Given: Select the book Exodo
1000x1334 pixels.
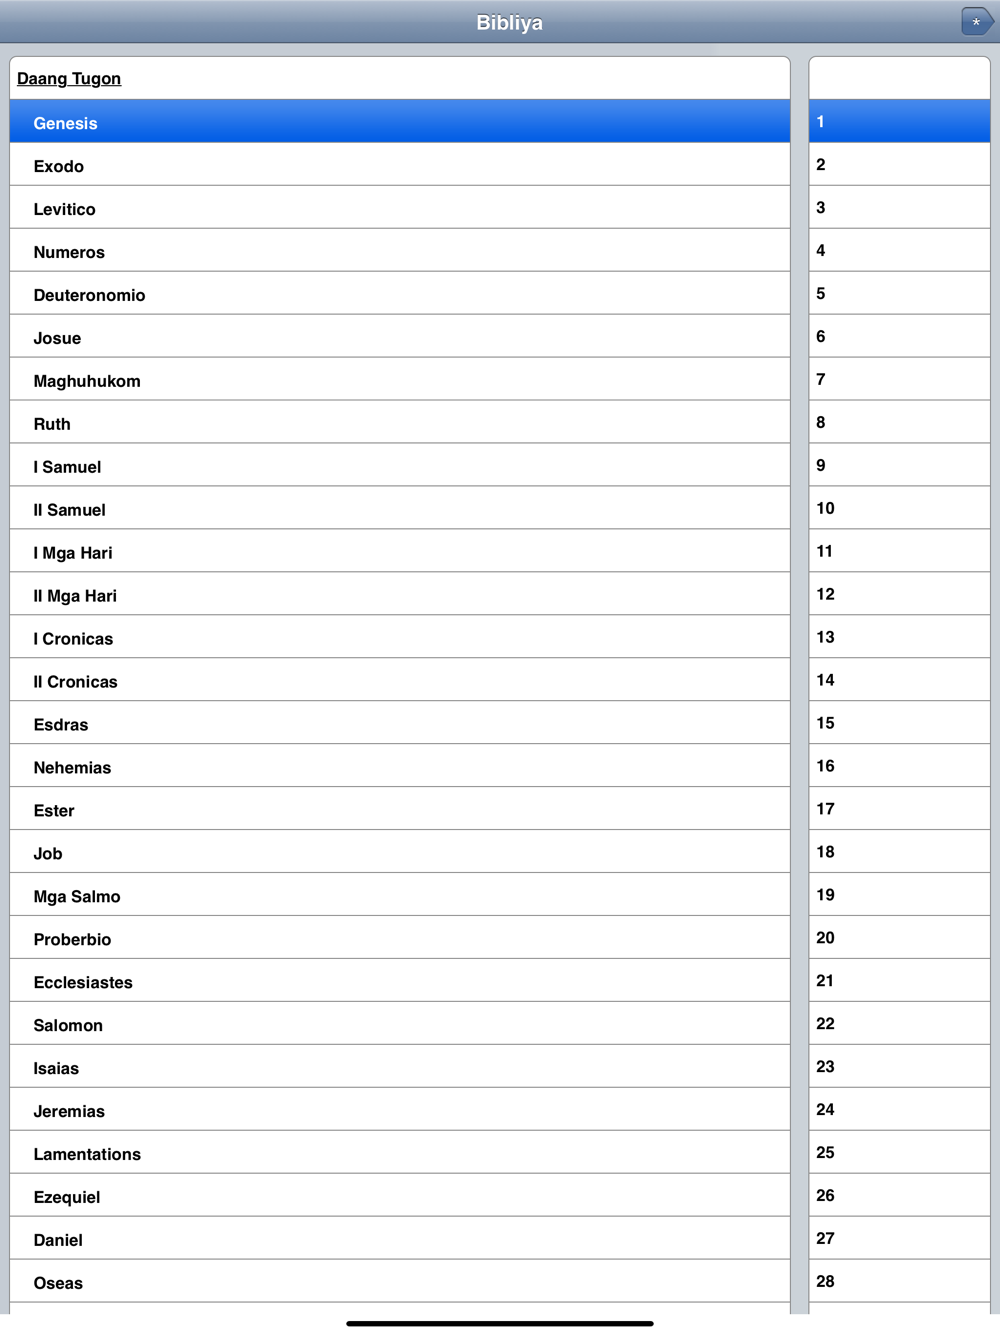Looking at the screenshot, I should click(x=400, y=165).
